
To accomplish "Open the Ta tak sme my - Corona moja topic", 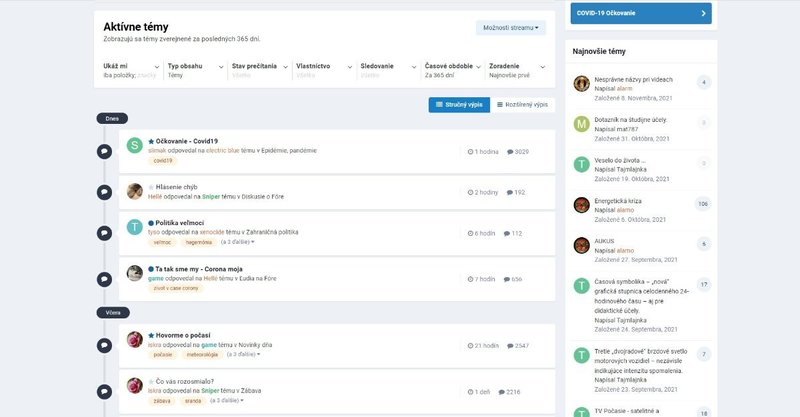I will 199,269.
